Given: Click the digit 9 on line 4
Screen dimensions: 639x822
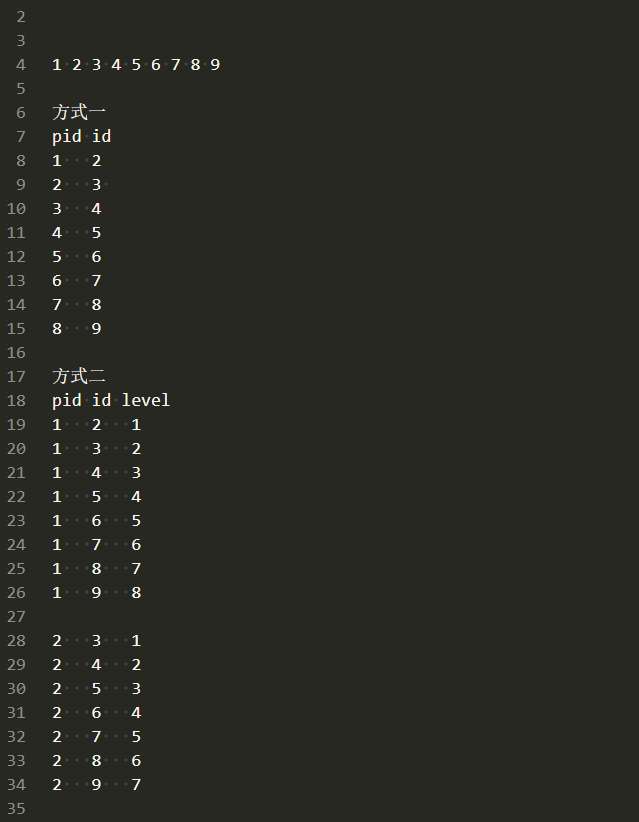Looking at the screenshot, I should 215,64.
